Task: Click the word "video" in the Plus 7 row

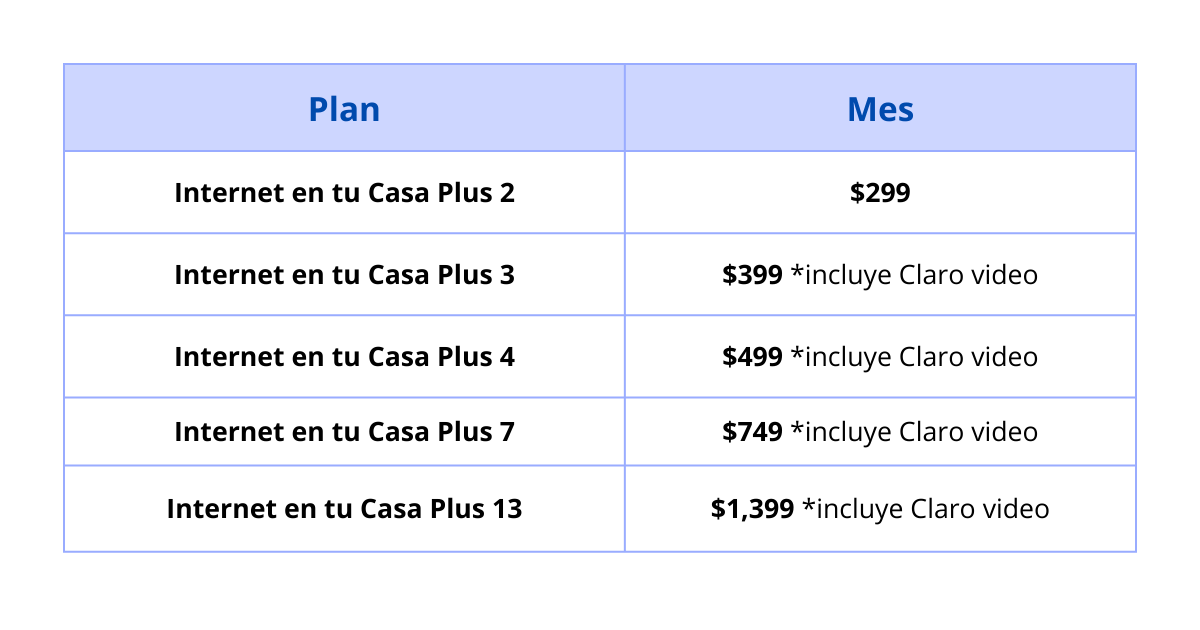Action: point(1005,432)
